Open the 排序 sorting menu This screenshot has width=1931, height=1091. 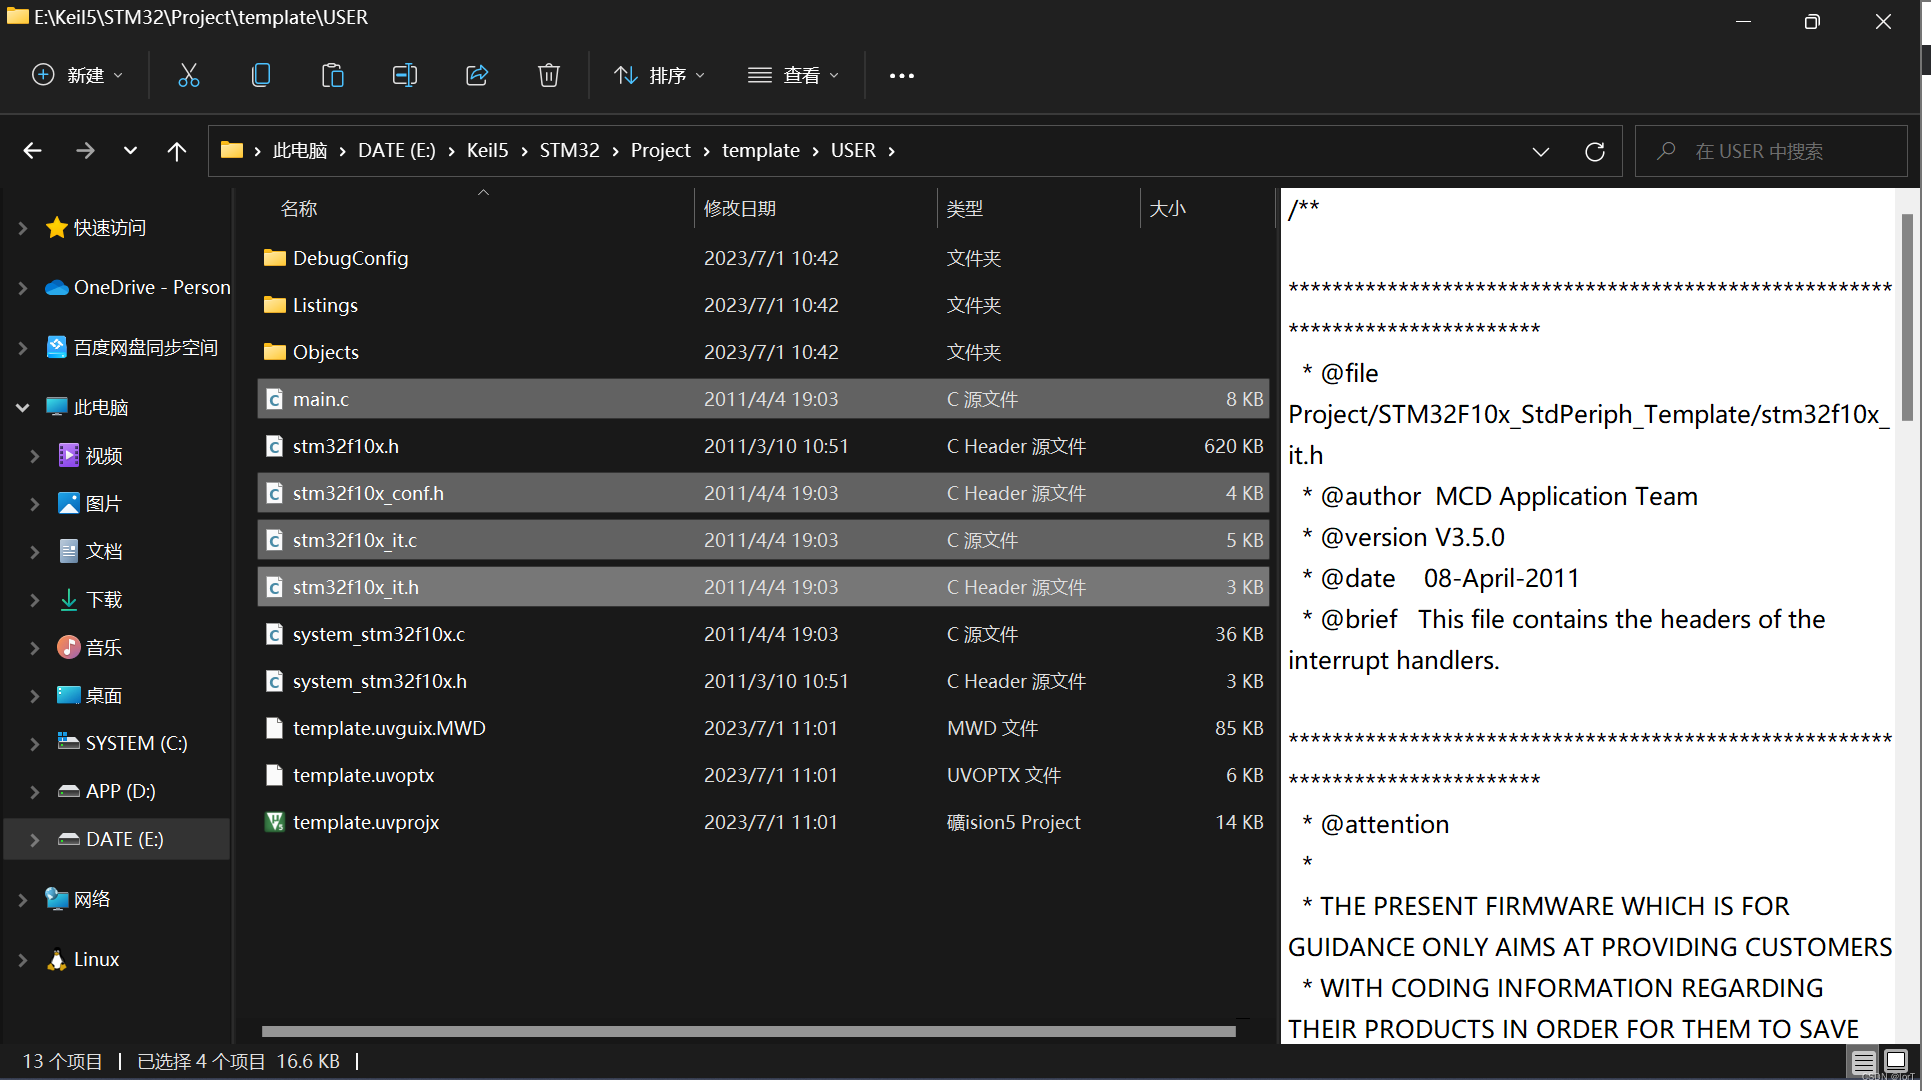click(x=659, y=75)
